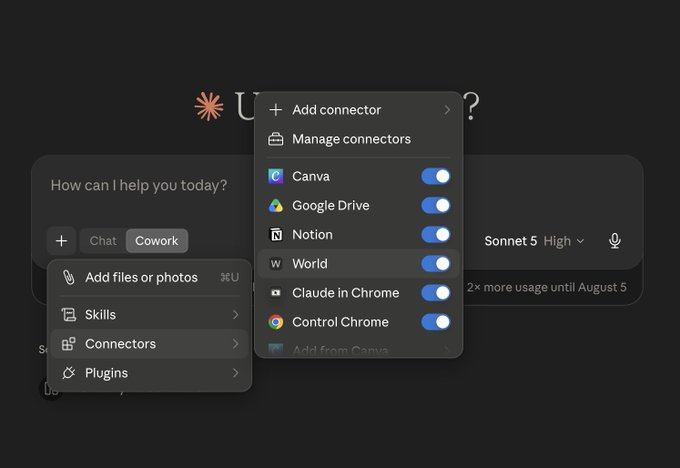Image resolution: width=680 pixels, height=468 pixels.
Task: Click the plus attachment button
Action: pyautogui.click(x=62, y=241)
